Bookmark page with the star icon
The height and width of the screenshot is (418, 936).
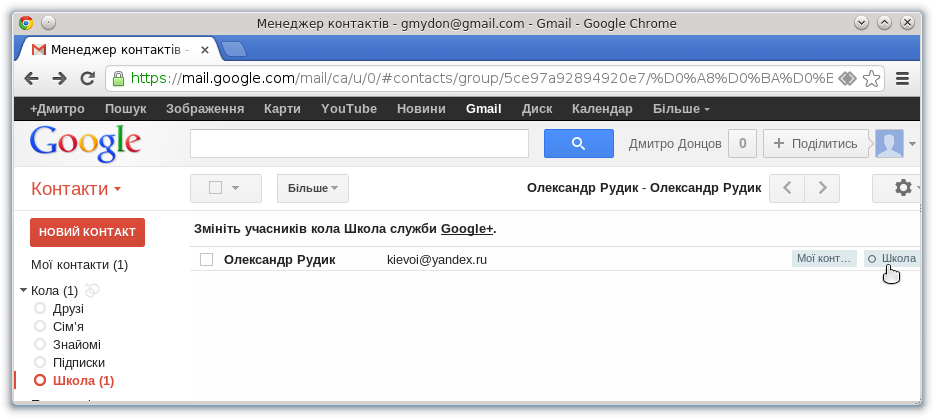pyautogui.click(x=872, y=78)
